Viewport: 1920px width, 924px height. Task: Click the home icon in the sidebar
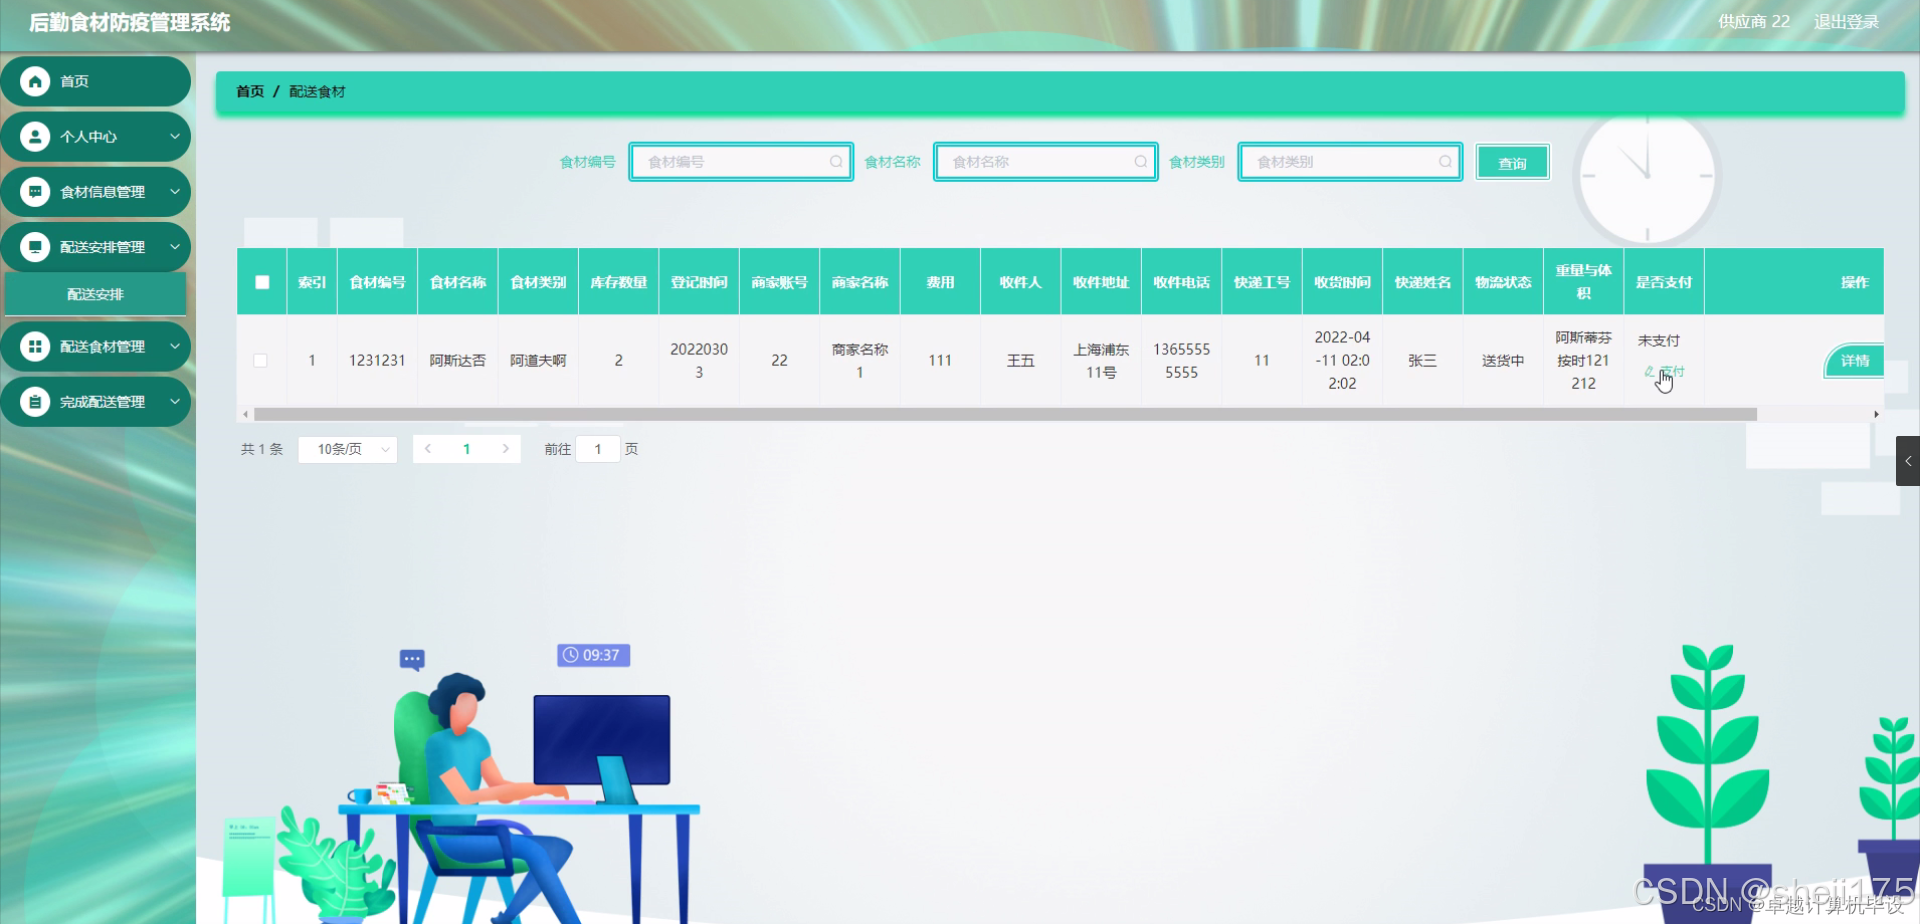(35, 82)
